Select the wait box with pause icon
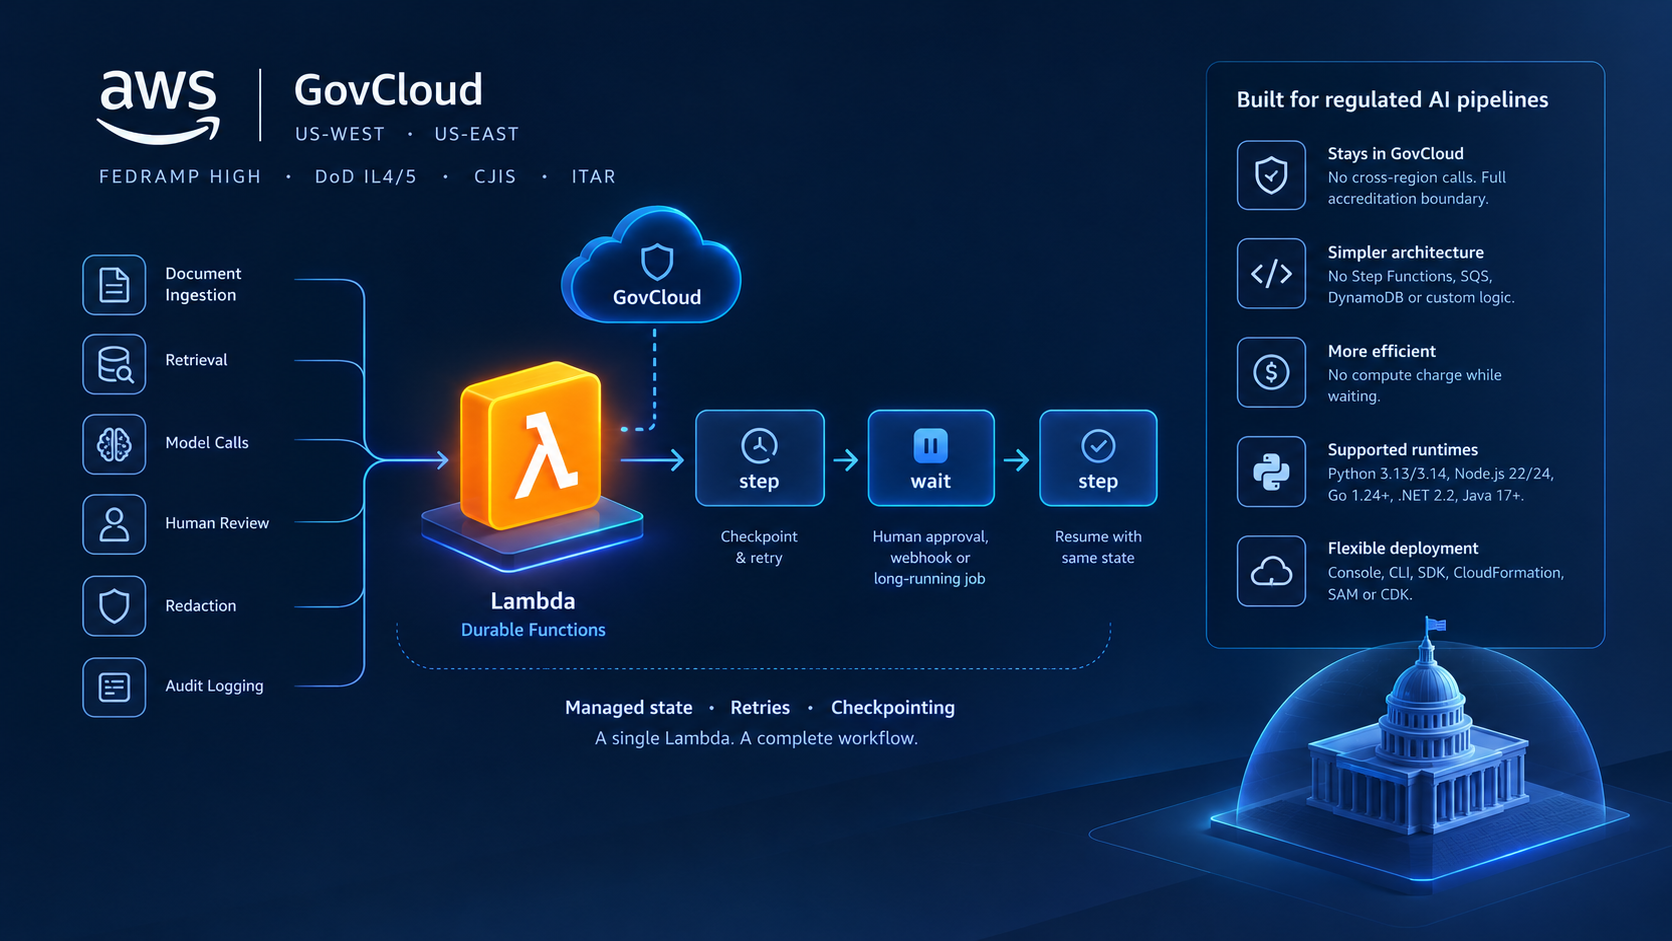This screenshot has height=941, width=1672. [931, 458]
